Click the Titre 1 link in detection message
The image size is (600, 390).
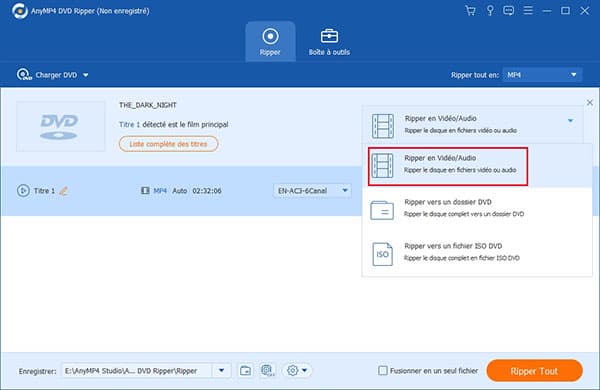click(129, 124)
